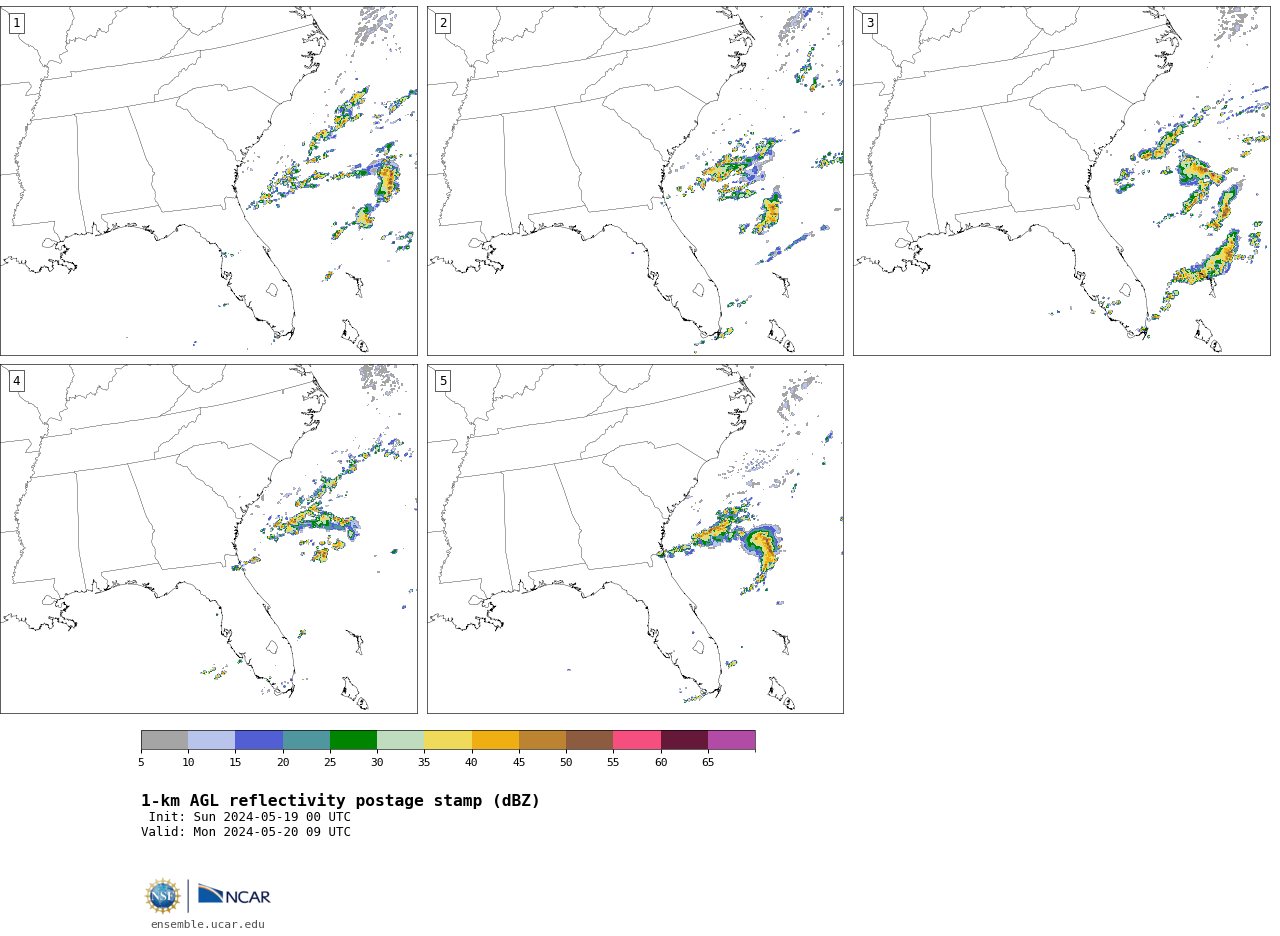1280x936 pixels.
Task: Click the 'Valid: Mon 2024-05-20 09 UTC' text
Action: point(246,832)
